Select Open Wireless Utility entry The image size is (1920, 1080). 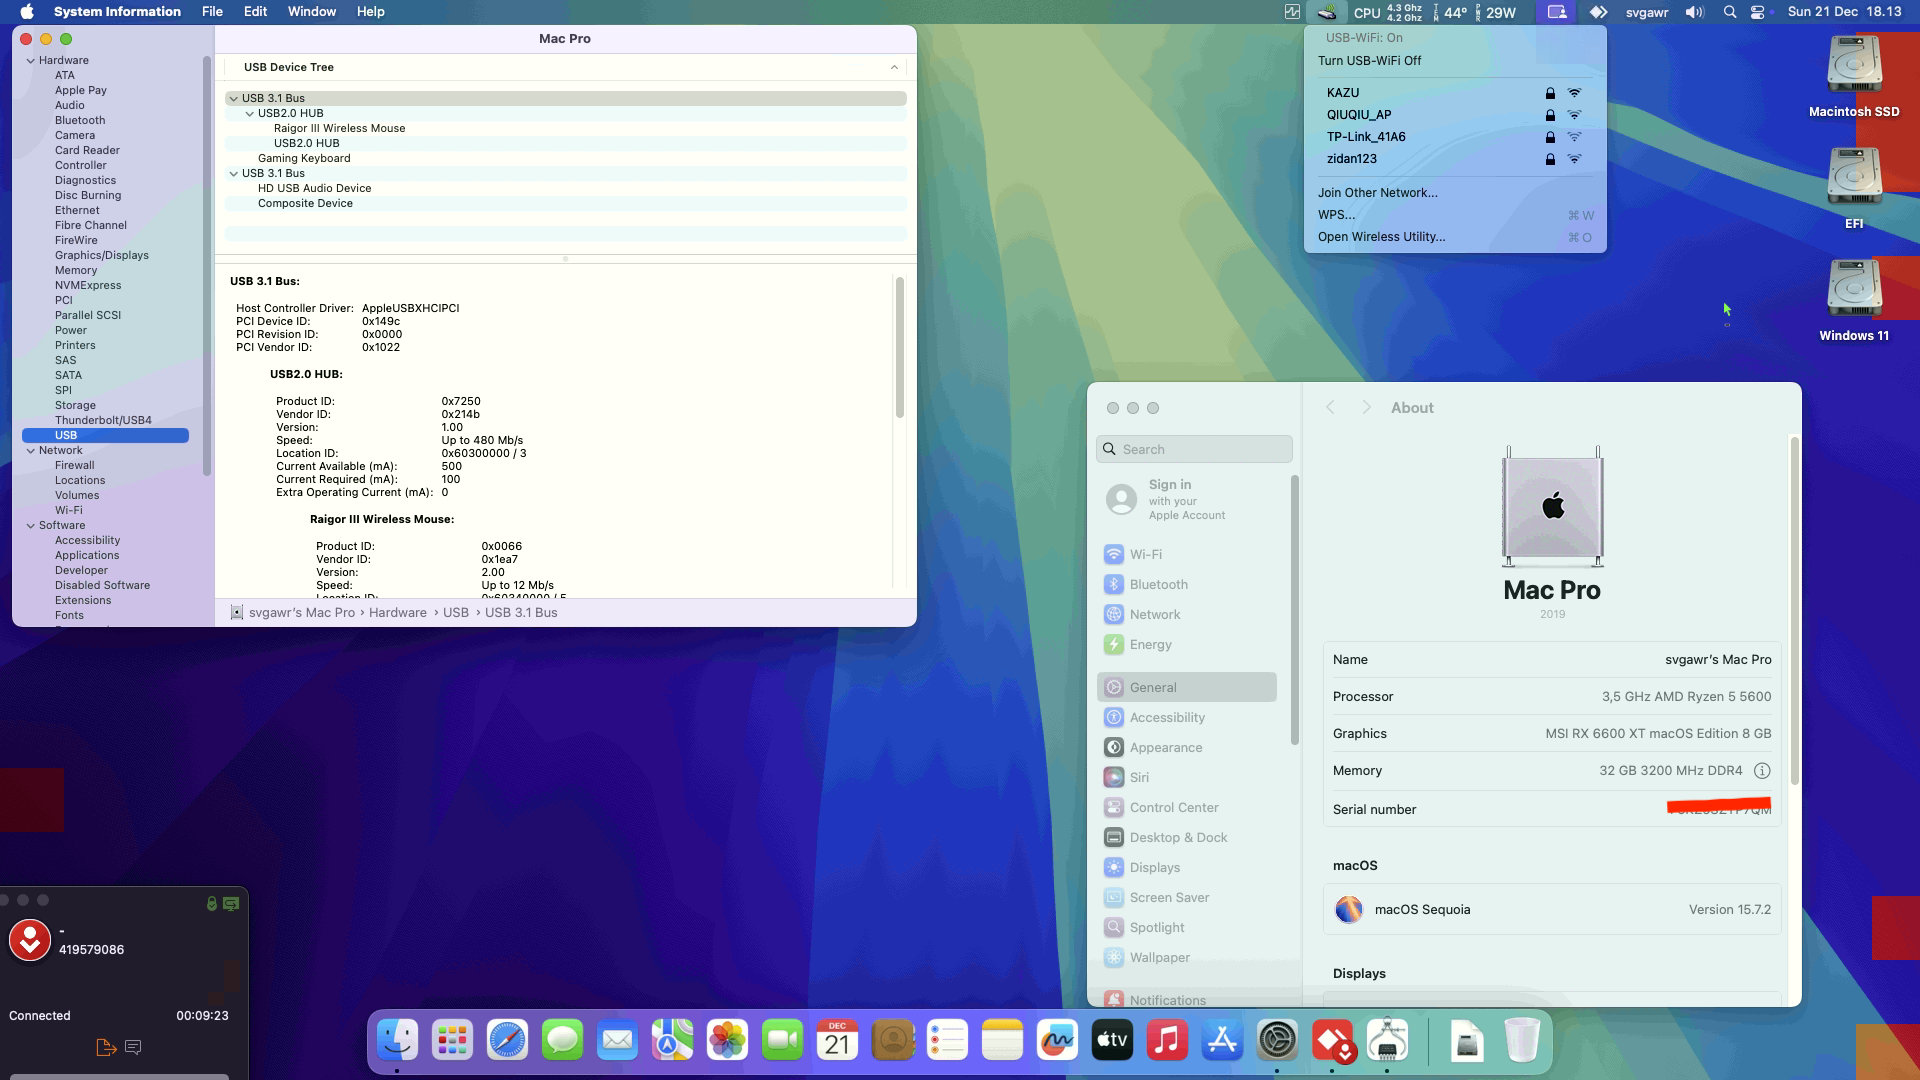point(1455,237)
